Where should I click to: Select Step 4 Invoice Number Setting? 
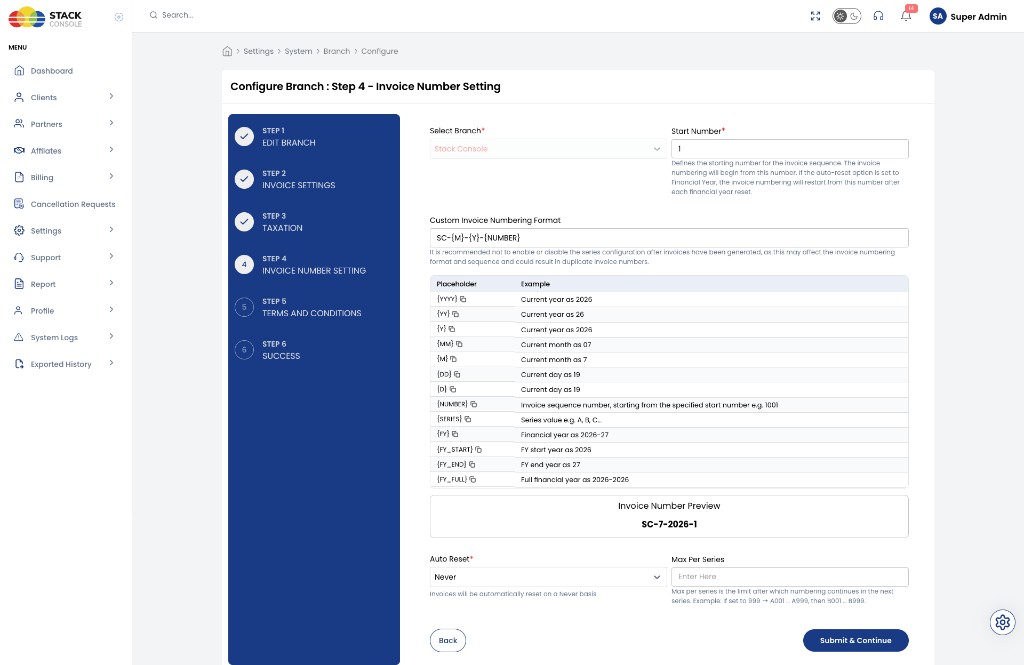coord(301,265)
